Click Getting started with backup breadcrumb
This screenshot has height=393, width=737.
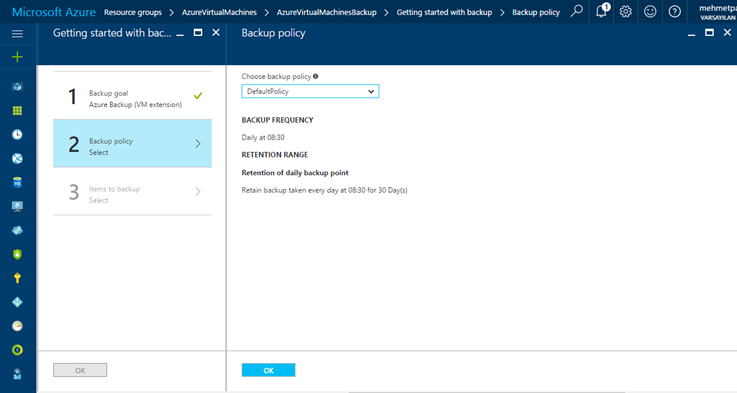[444, 12]
